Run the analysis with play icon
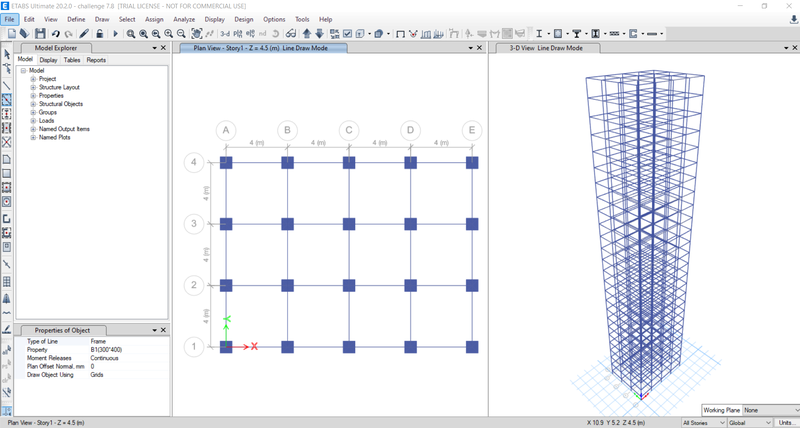The image size is (800, 428). [x=115, y=34]
